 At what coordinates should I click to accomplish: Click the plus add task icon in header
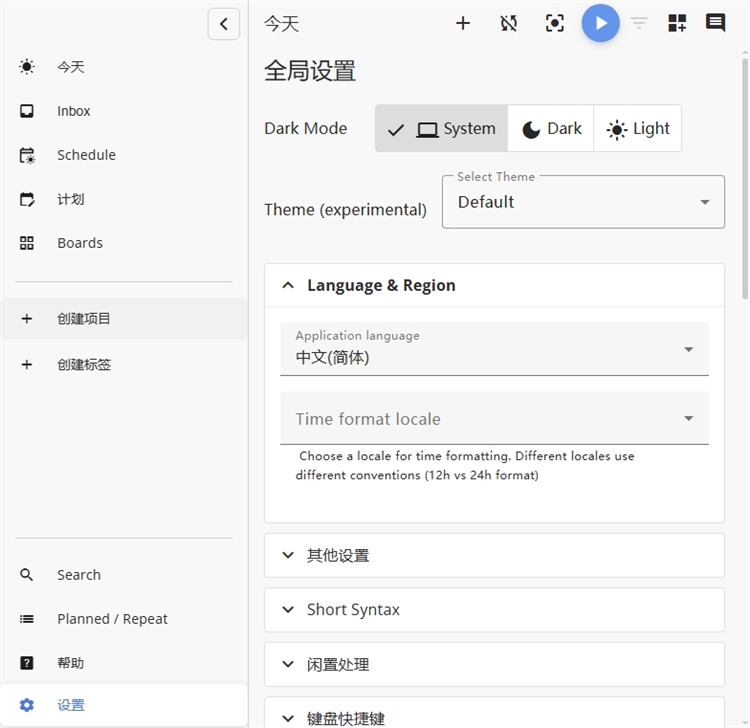(x=463, y=23)
